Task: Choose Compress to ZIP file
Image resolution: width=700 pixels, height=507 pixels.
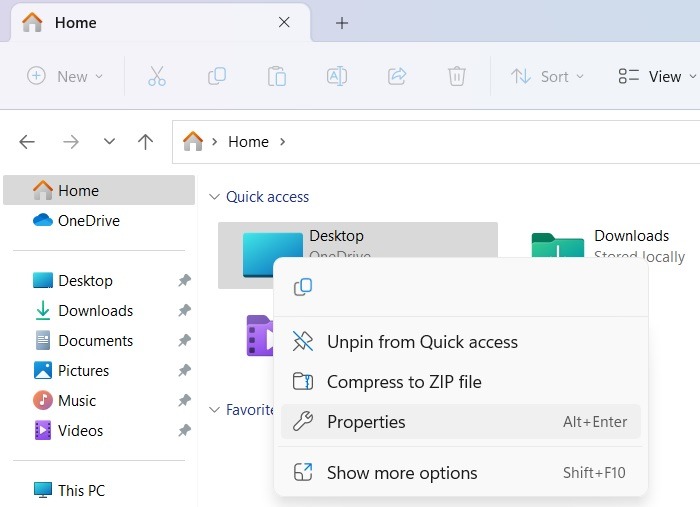Action: click(404, 382)
